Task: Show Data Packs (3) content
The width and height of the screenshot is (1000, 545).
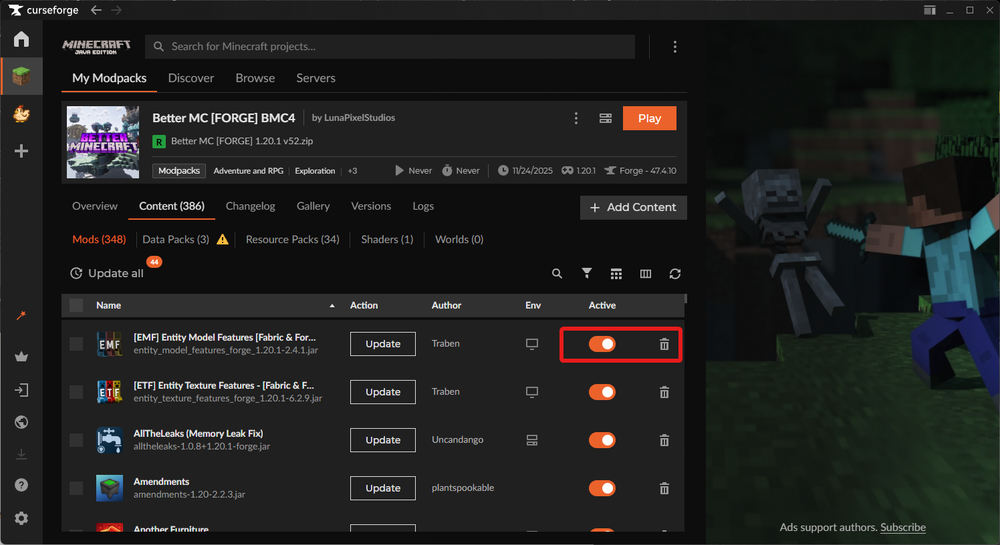Action: (175, 240)
